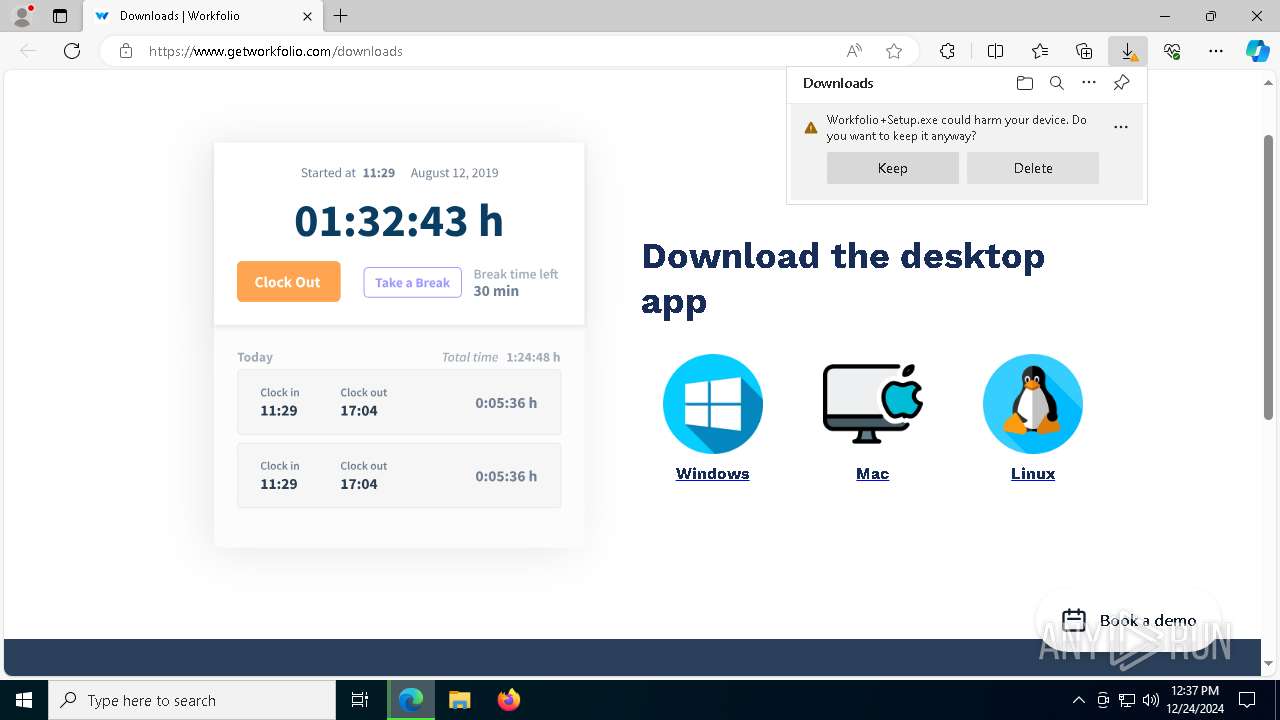Open a new tab with plus button
Image resolution: width=1280 pixels, height=720 pixels.
341,16
